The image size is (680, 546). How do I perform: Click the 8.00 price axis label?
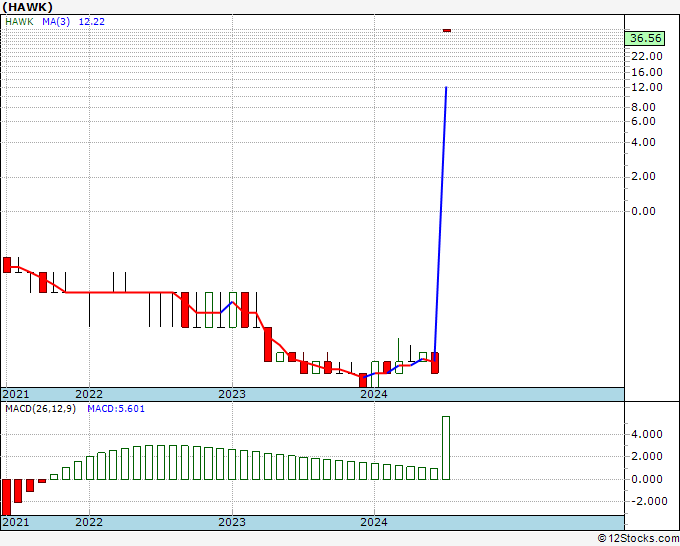click(x=644, y=107)
